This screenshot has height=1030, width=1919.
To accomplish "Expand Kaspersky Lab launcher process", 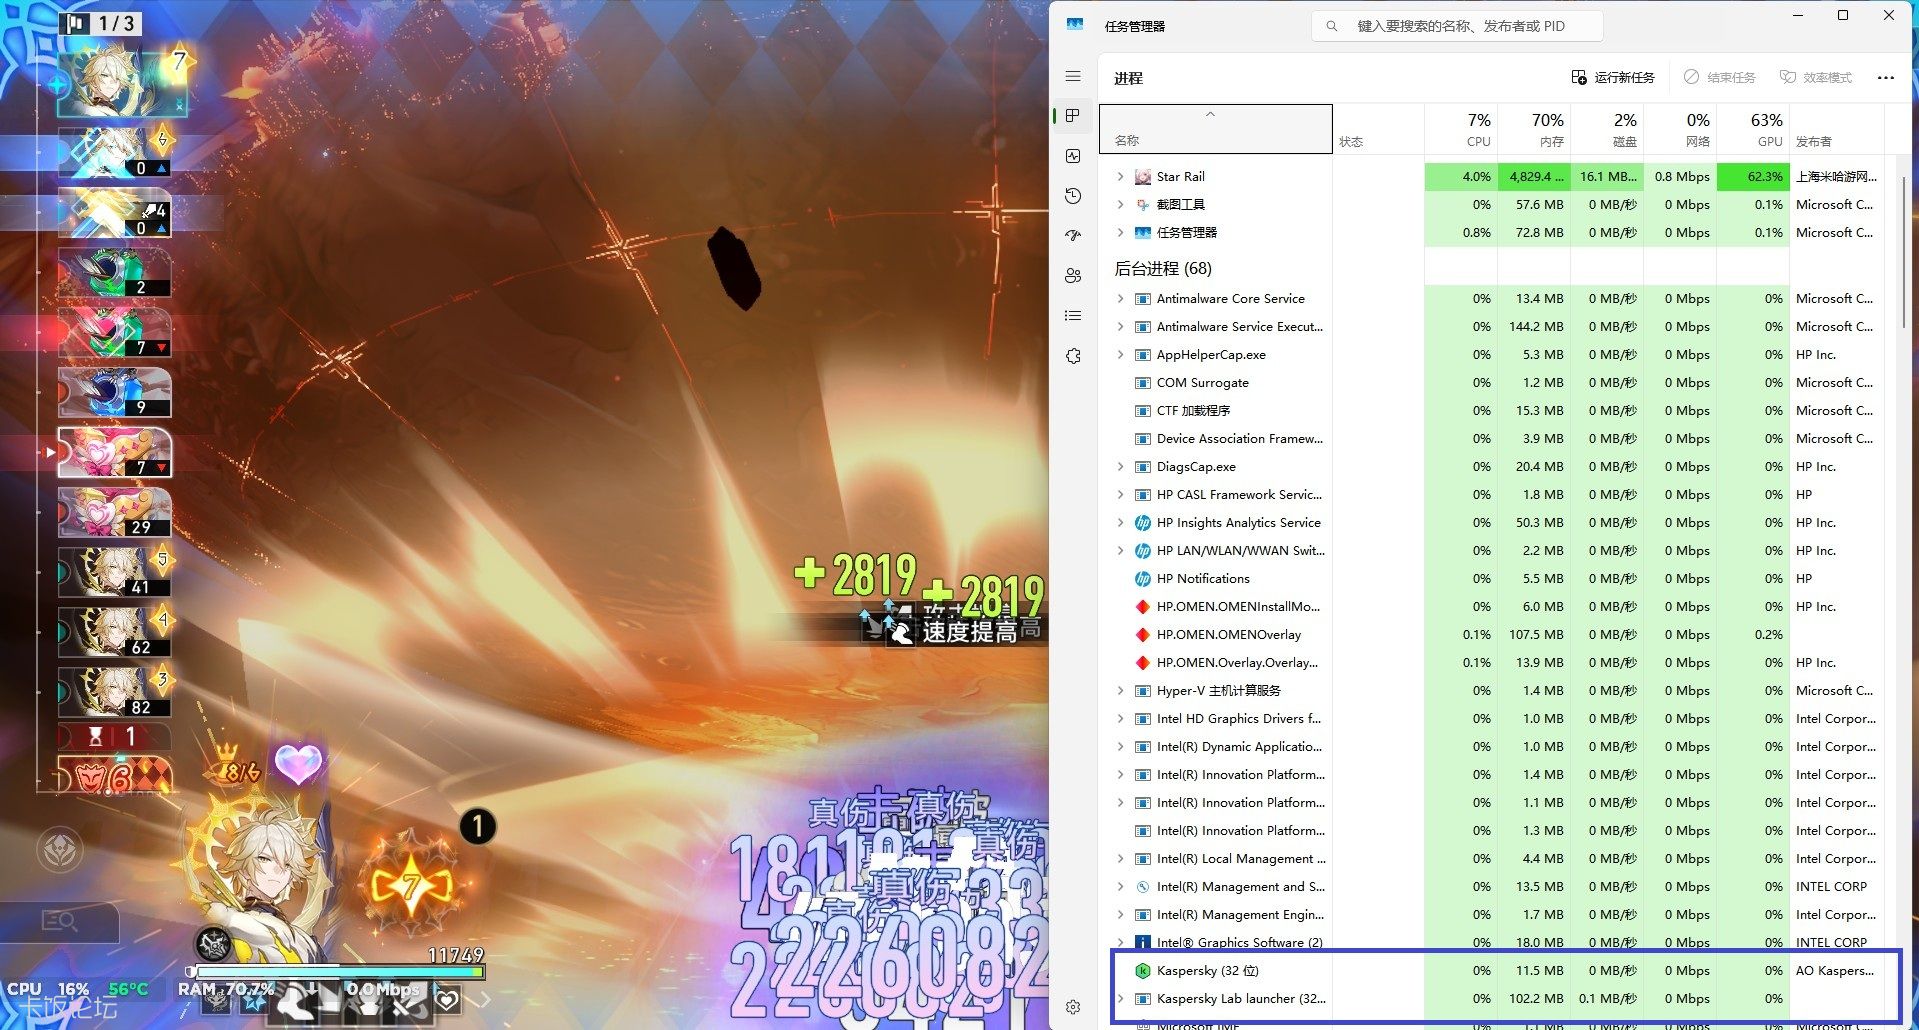I will (1120, 999).
